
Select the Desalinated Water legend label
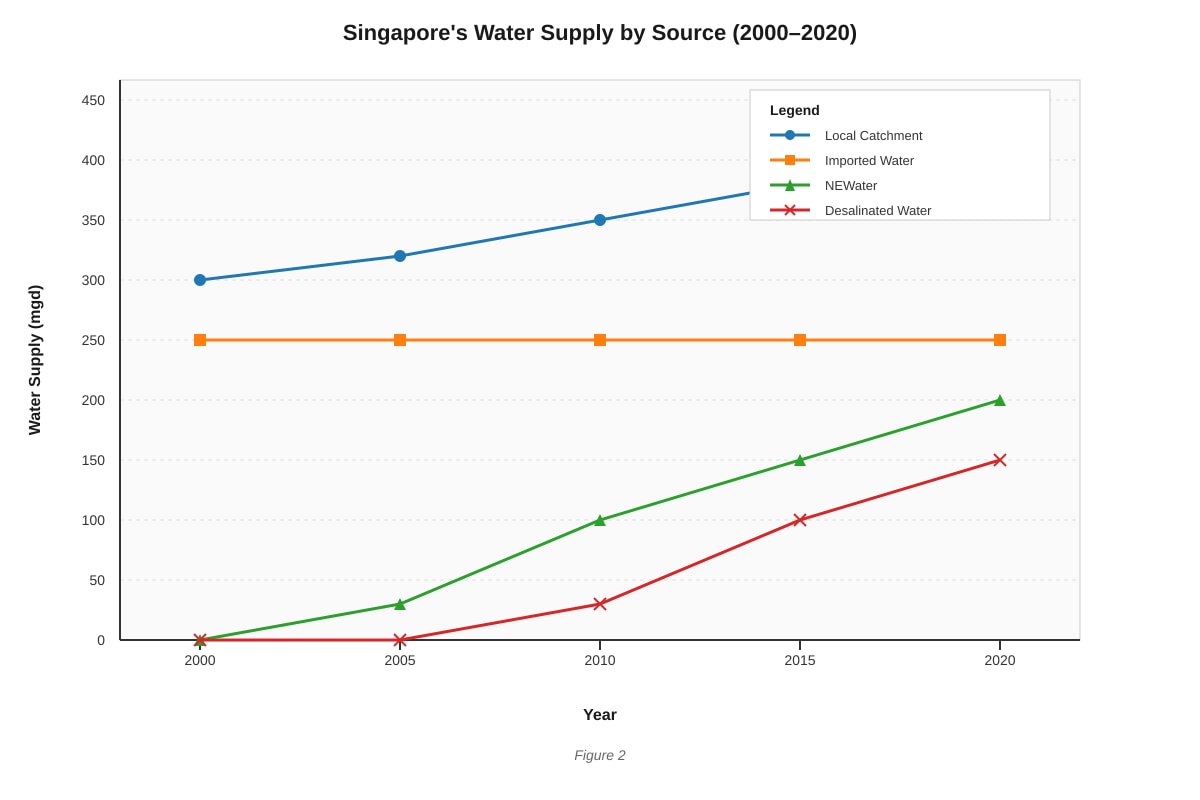[x=878, y=210]
